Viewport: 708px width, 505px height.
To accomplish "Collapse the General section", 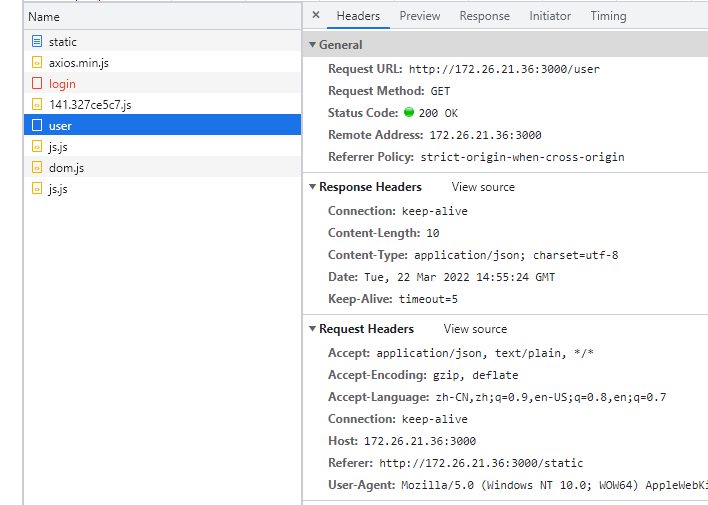I will (x=313, y=45).
